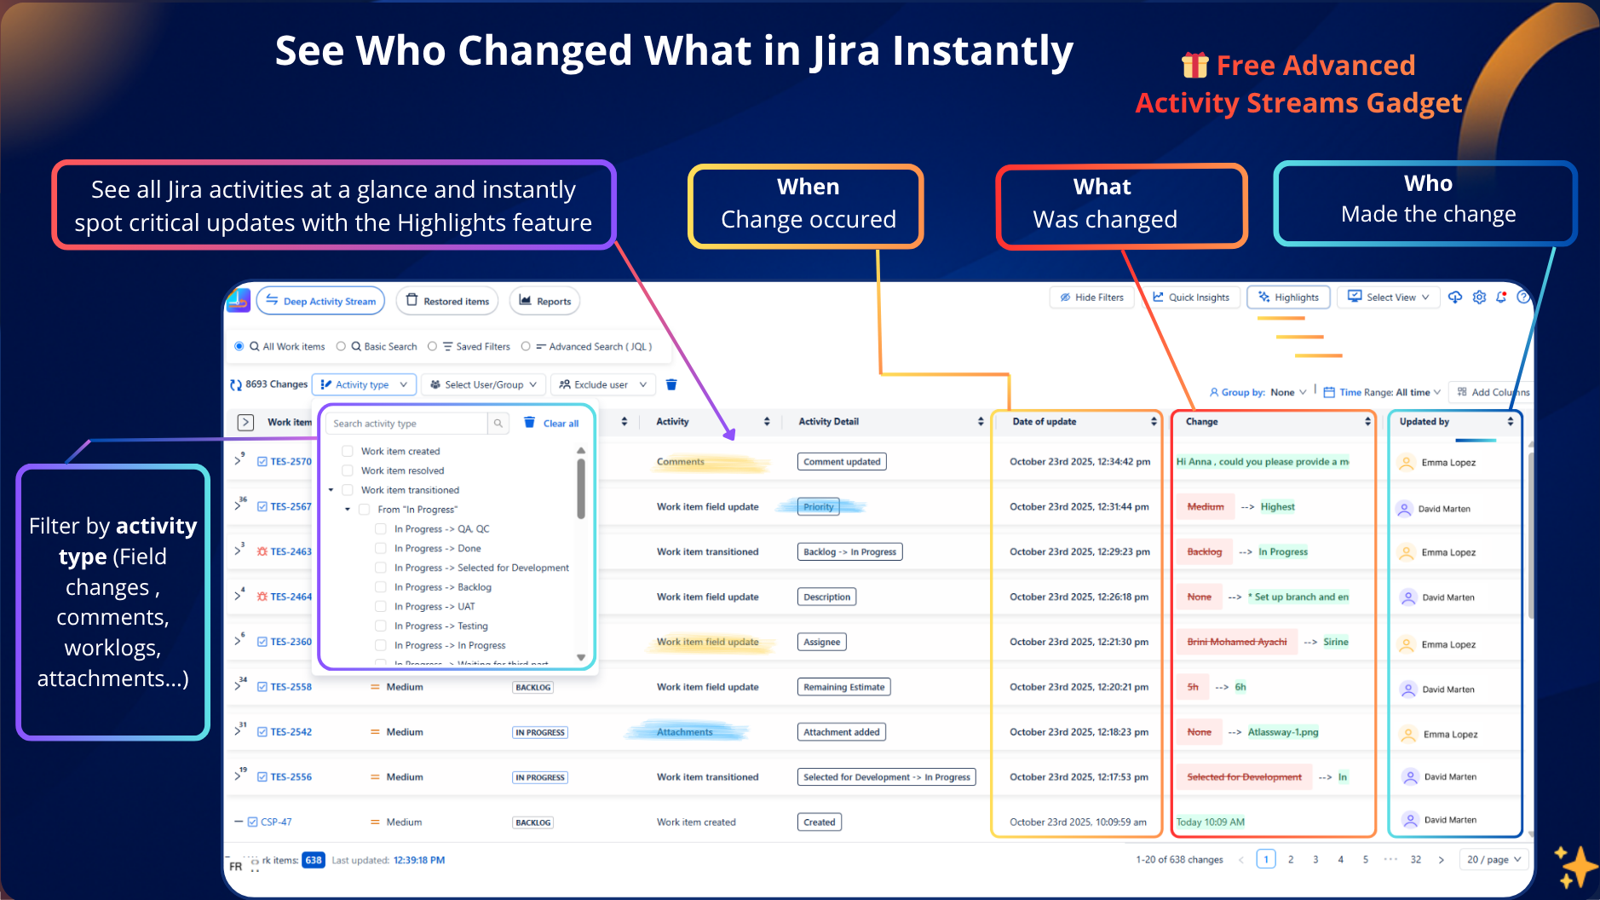Click the help question mark icon
Screen dimensions: 1600x900
1523,297
